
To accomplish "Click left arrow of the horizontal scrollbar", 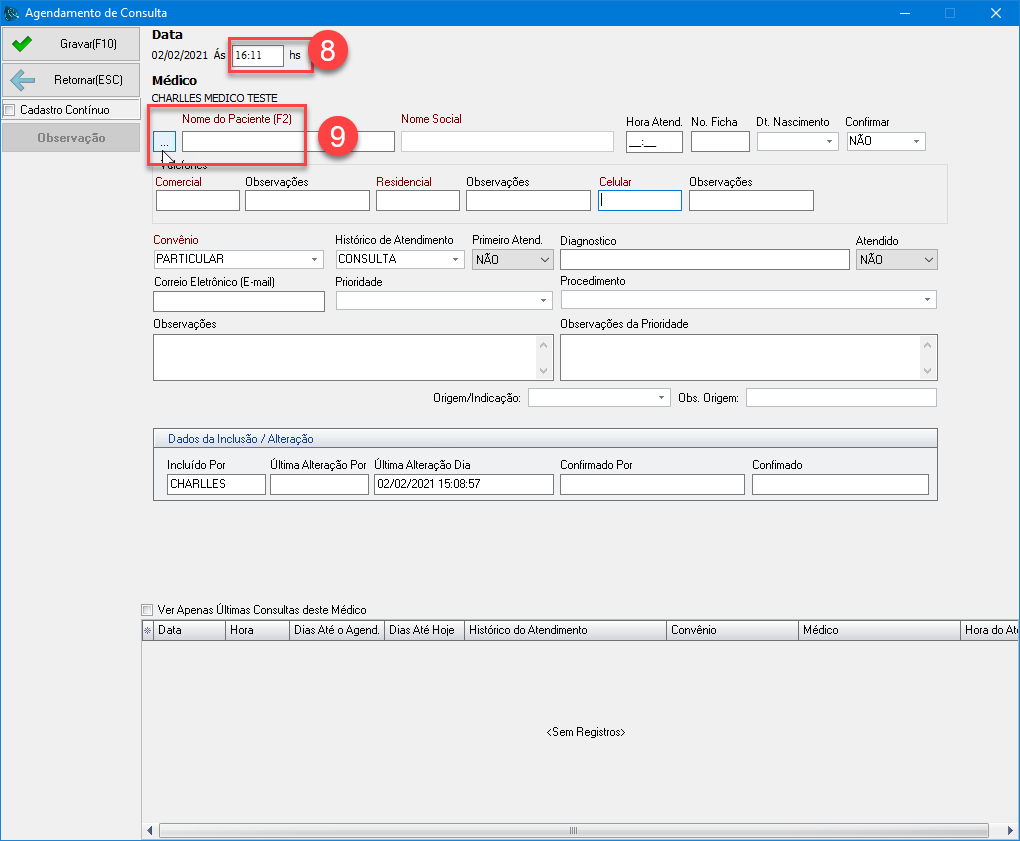I will pos(151,830).
